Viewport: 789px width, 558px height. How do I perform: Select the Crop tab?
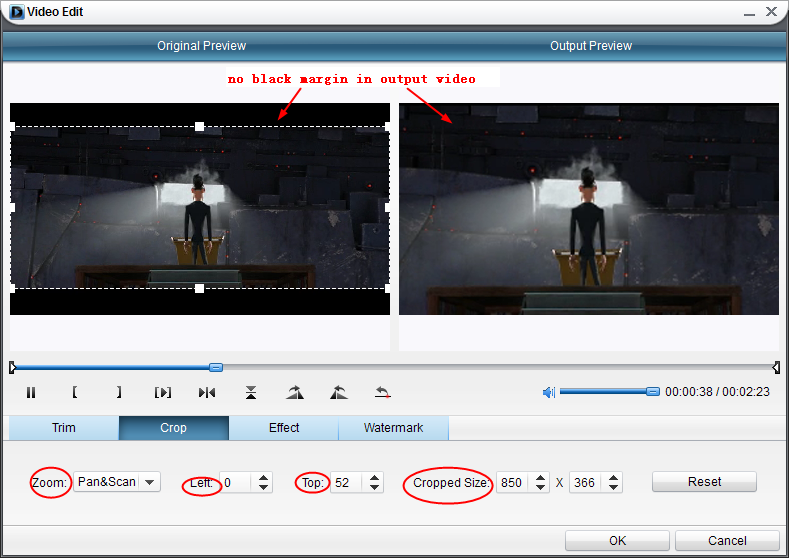174,428
